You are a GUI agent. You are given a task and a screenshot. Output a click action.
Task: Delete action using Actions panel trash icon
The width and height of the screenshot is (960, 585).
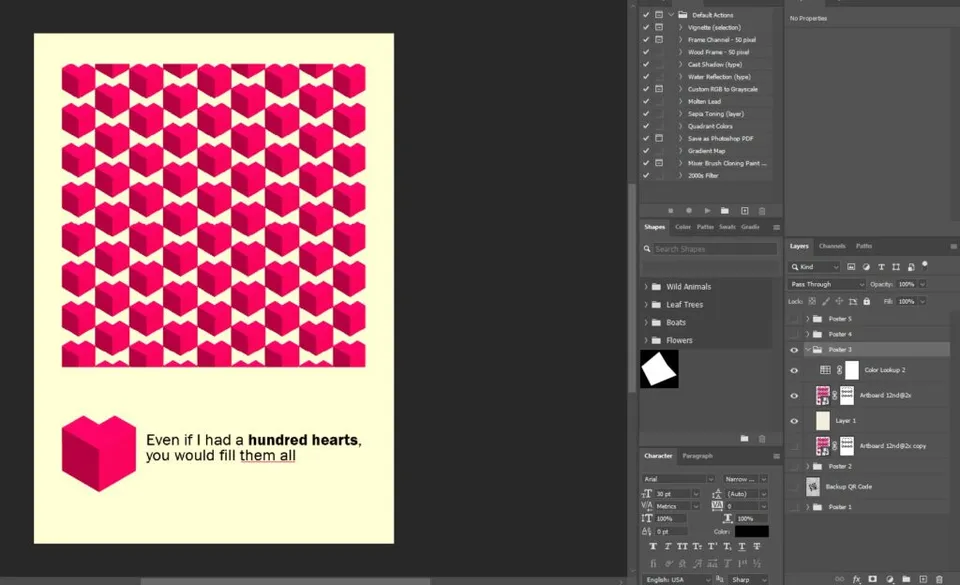point(762,211)
